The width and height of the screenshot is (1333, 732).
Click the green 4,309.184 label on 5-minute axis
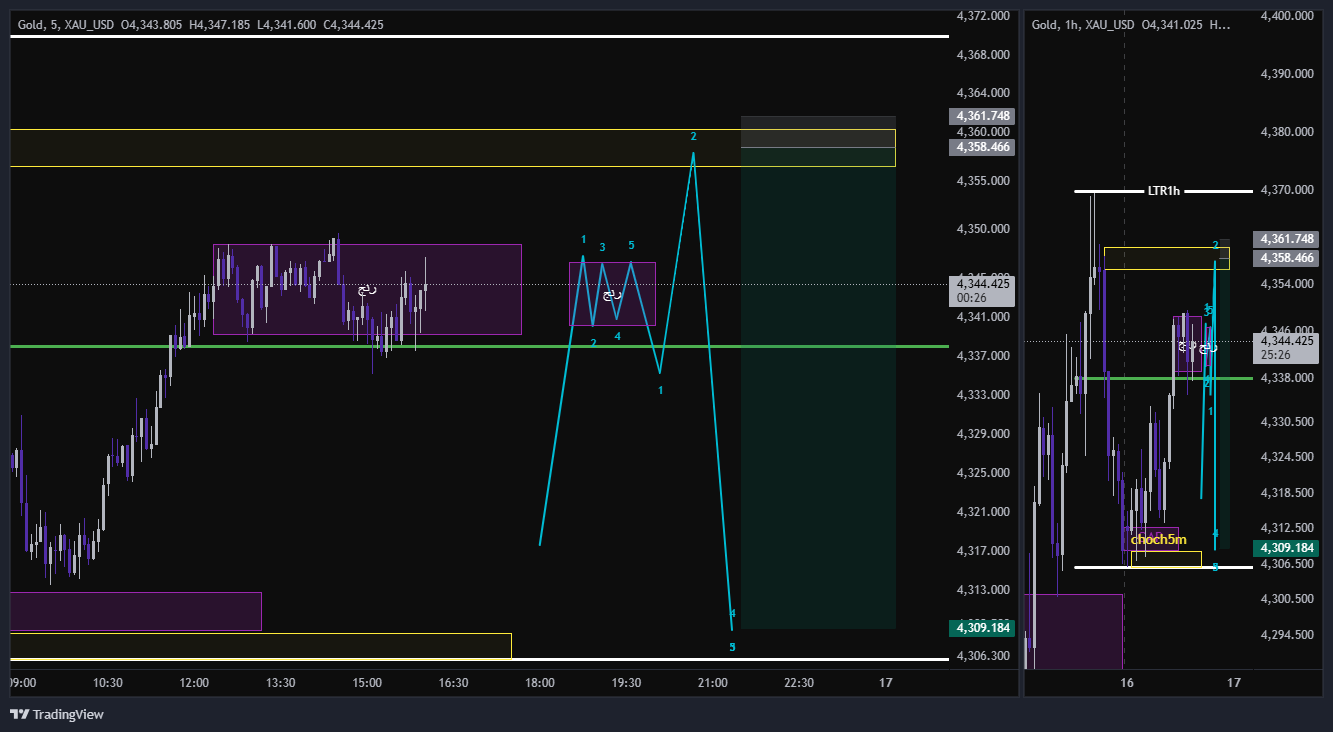point(981,629)
